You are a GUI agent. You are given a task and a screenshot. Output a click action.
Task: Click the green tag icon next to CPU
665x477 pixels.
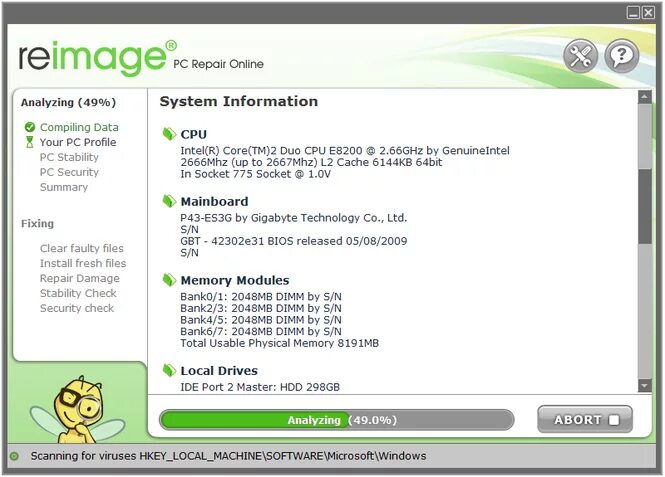point(169,134)
